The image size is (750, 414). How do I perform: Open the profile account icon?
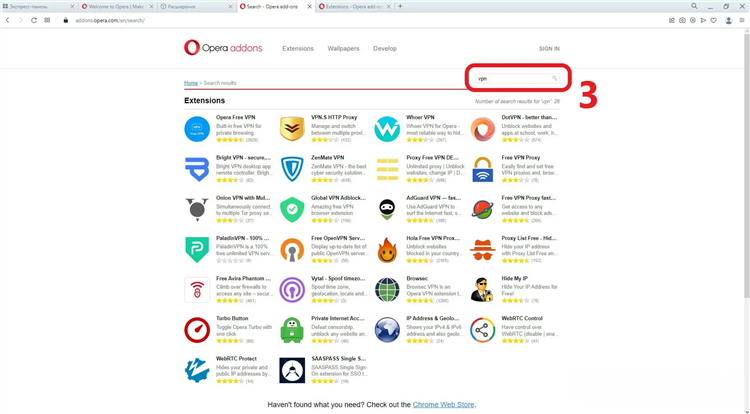click(x=728, y=20)
